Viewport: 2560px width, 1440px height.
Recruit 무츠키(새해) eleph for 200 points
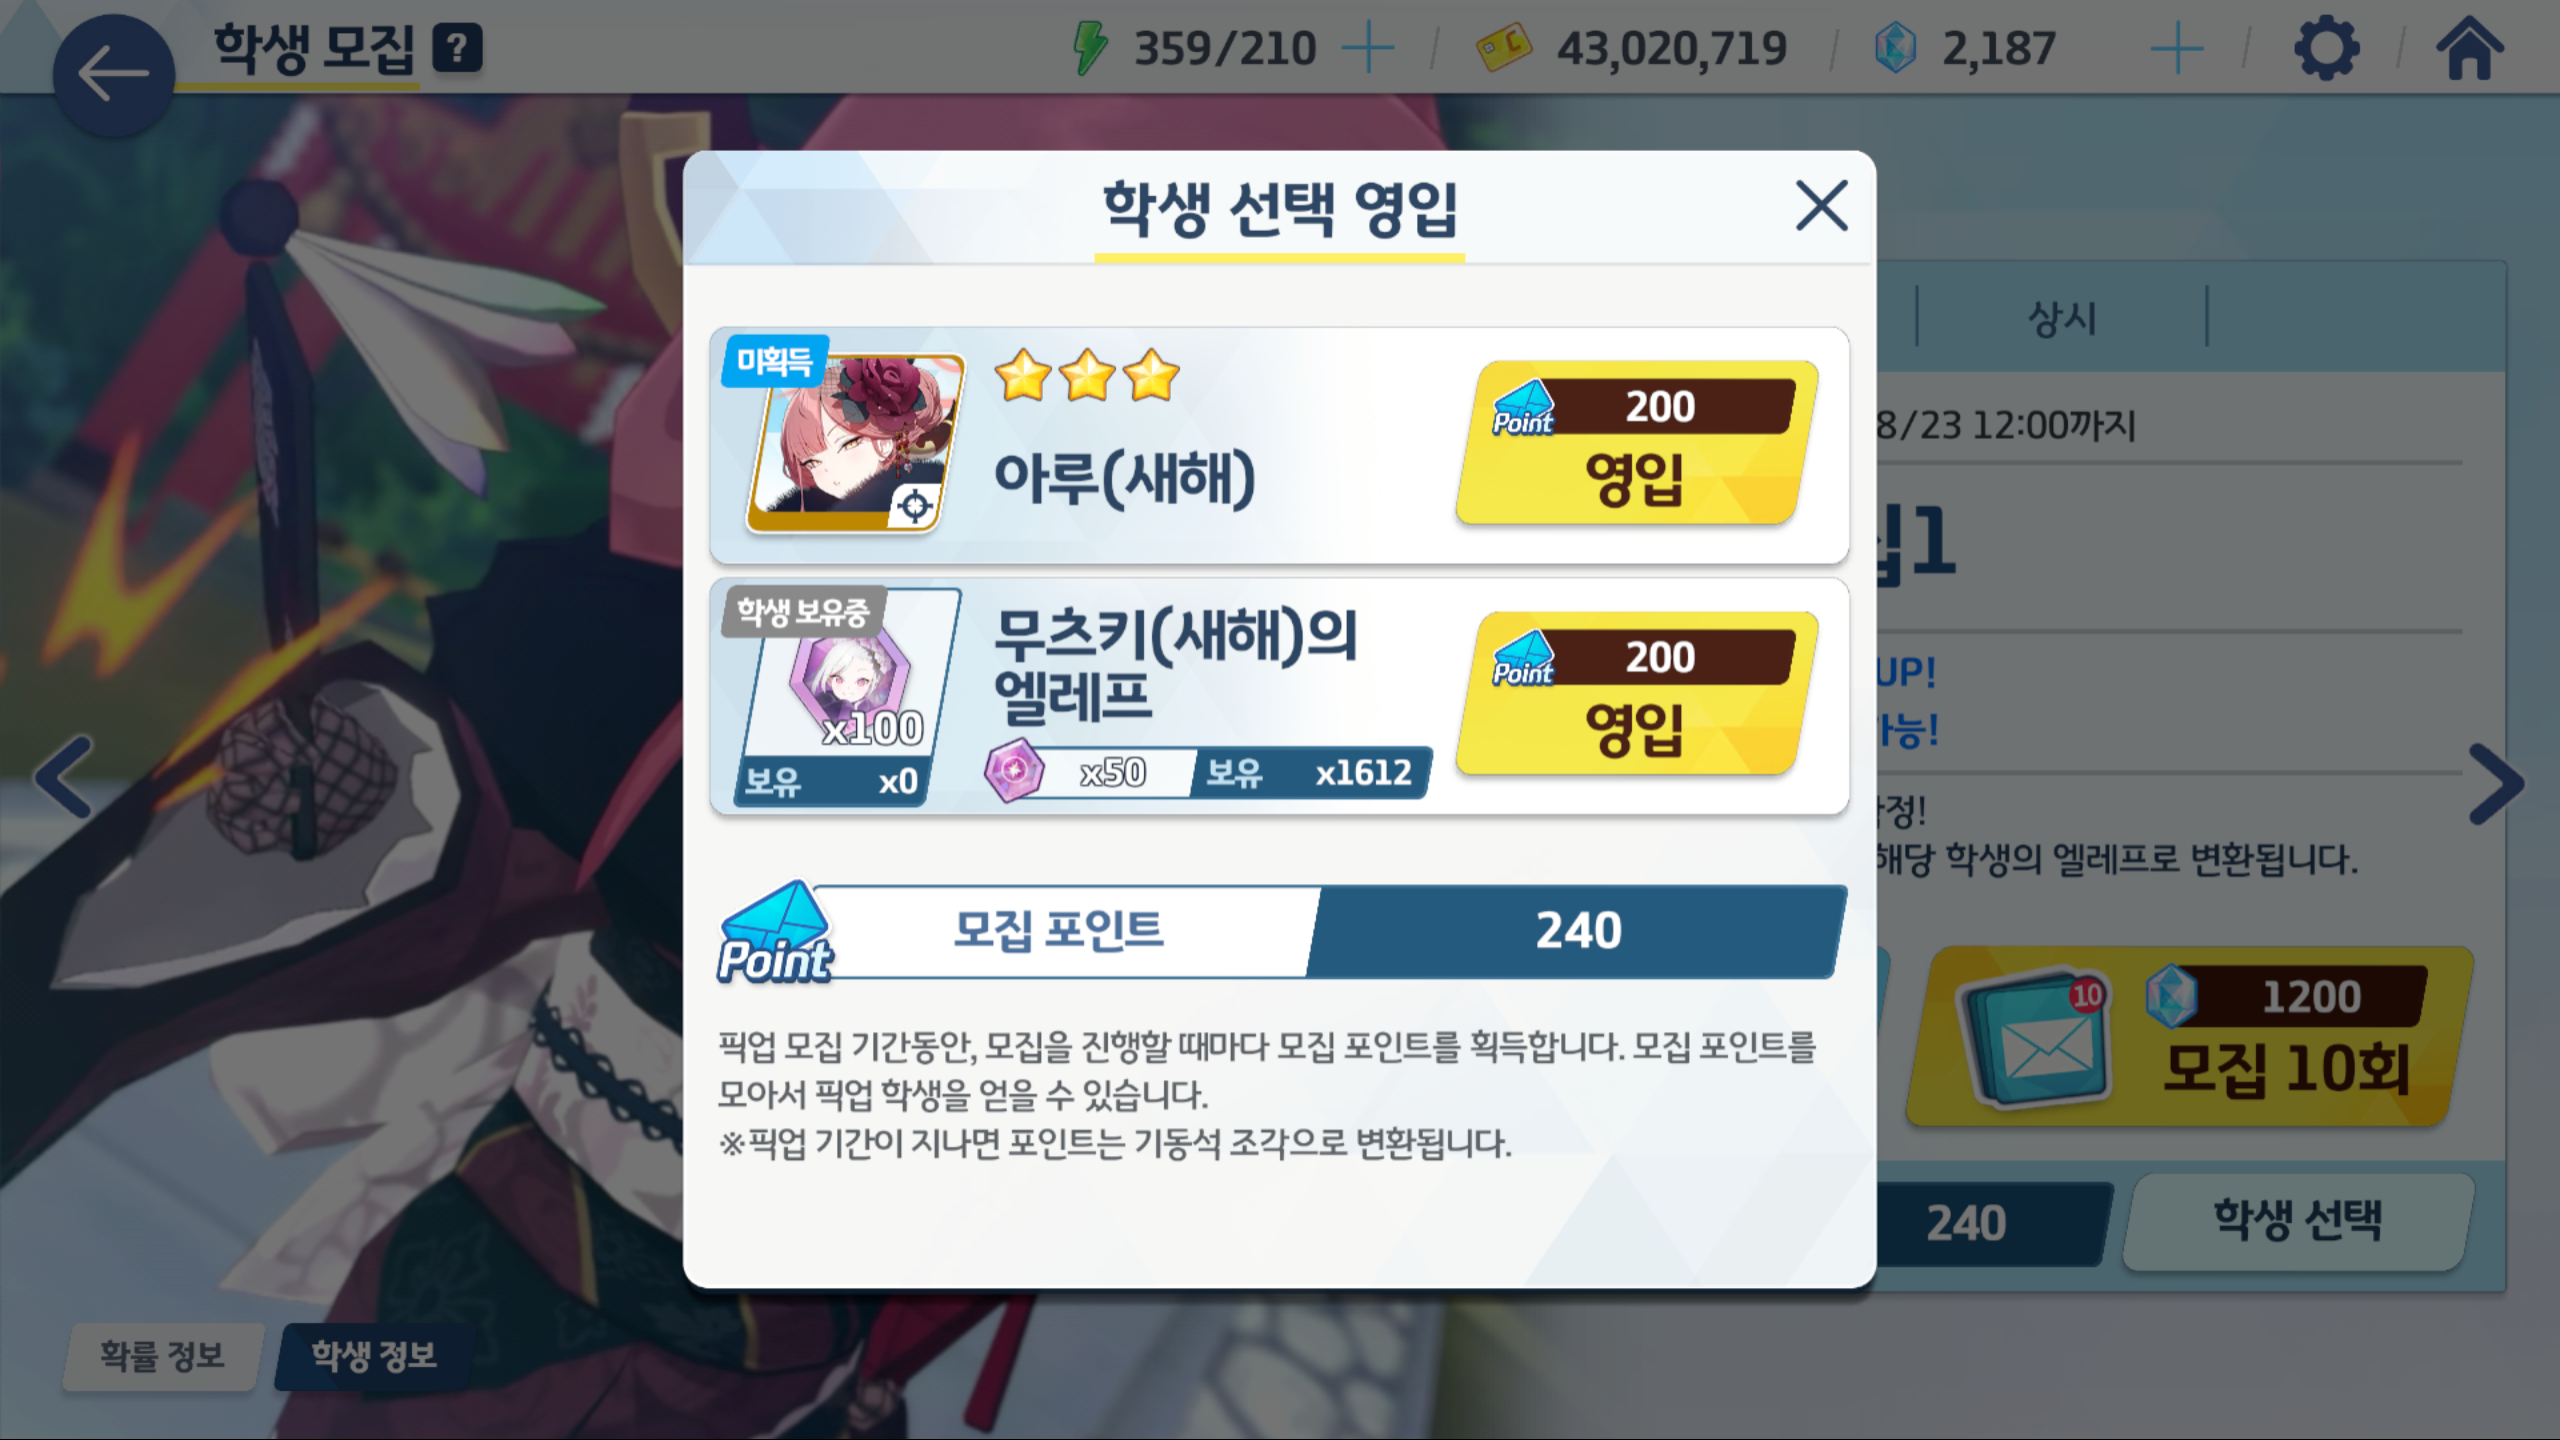coord(1636,693)
